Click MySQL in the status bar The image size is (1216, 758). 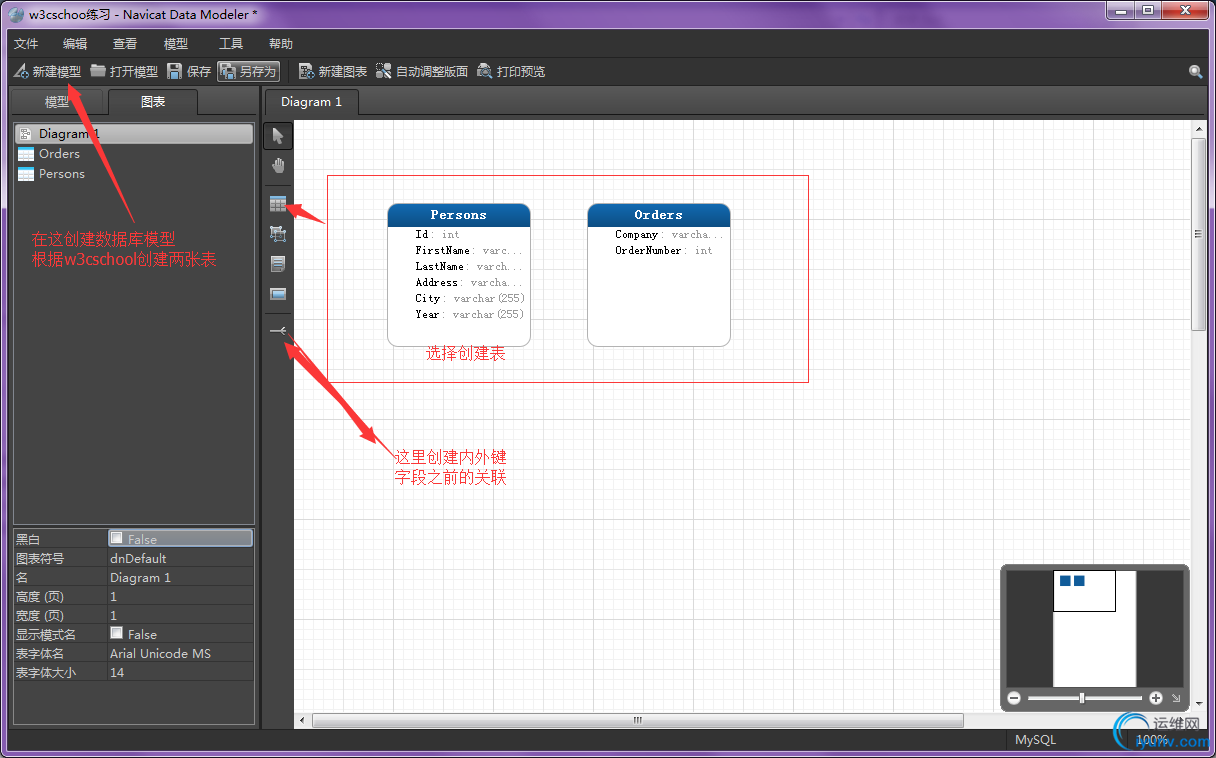[1035, 740]
